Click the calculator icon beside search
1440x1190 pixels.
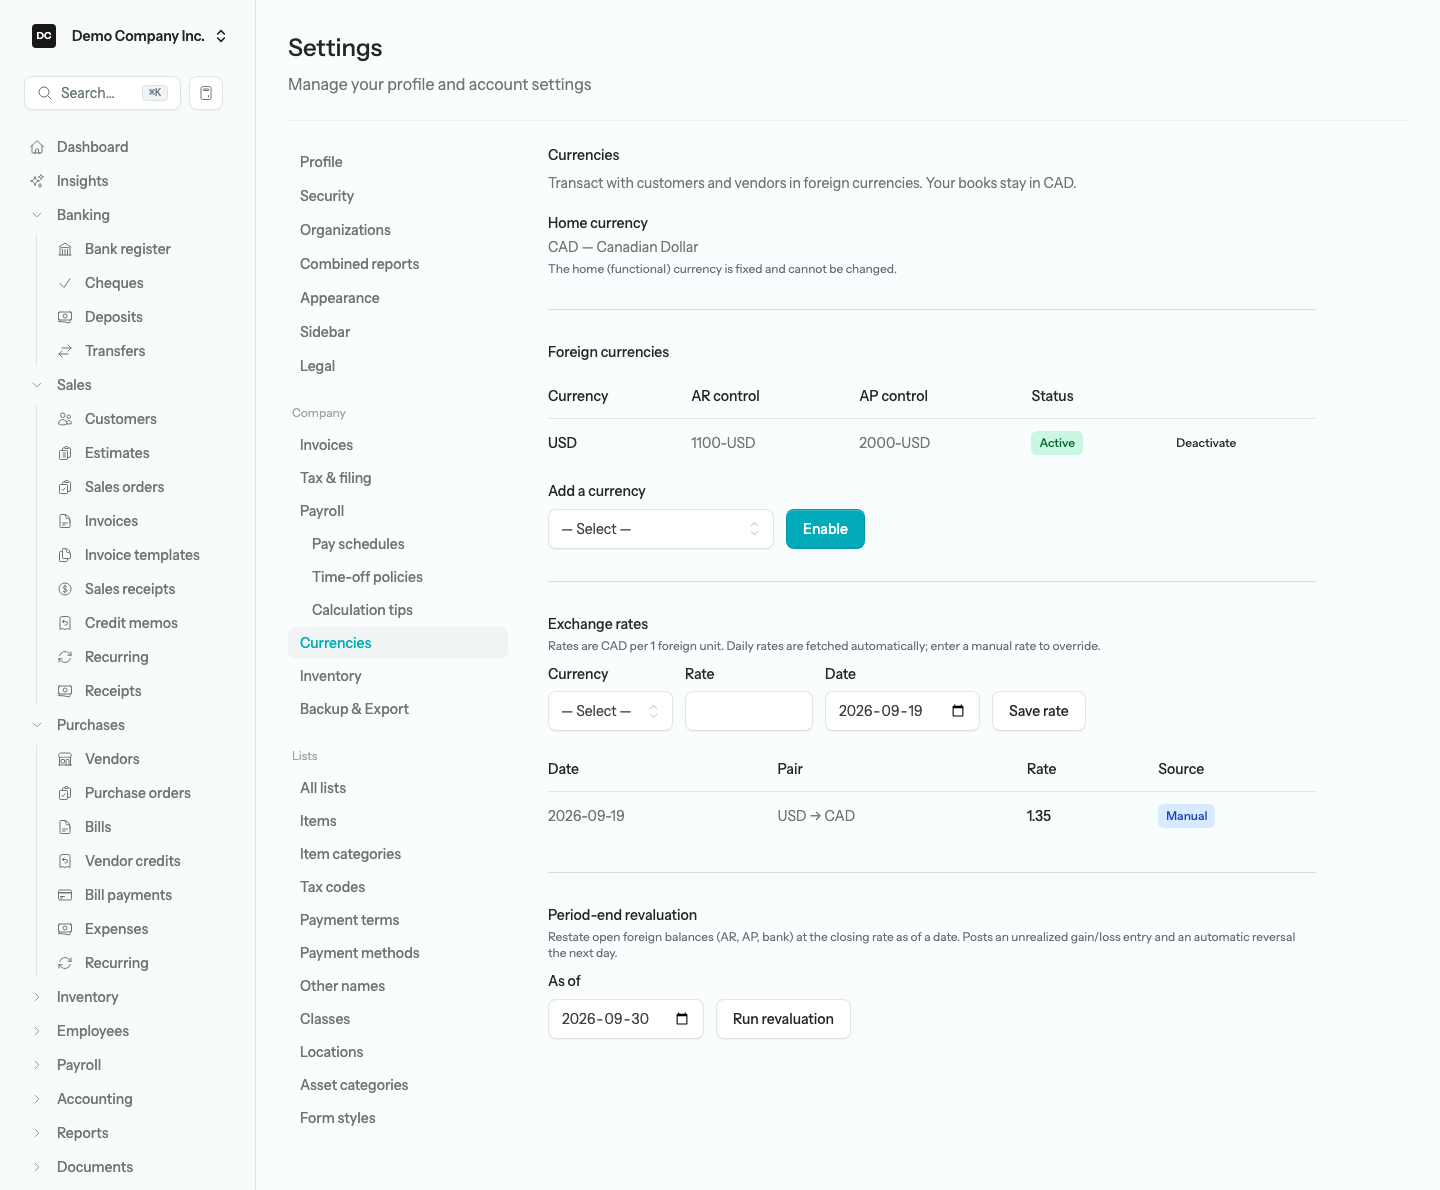click(206, 93)
